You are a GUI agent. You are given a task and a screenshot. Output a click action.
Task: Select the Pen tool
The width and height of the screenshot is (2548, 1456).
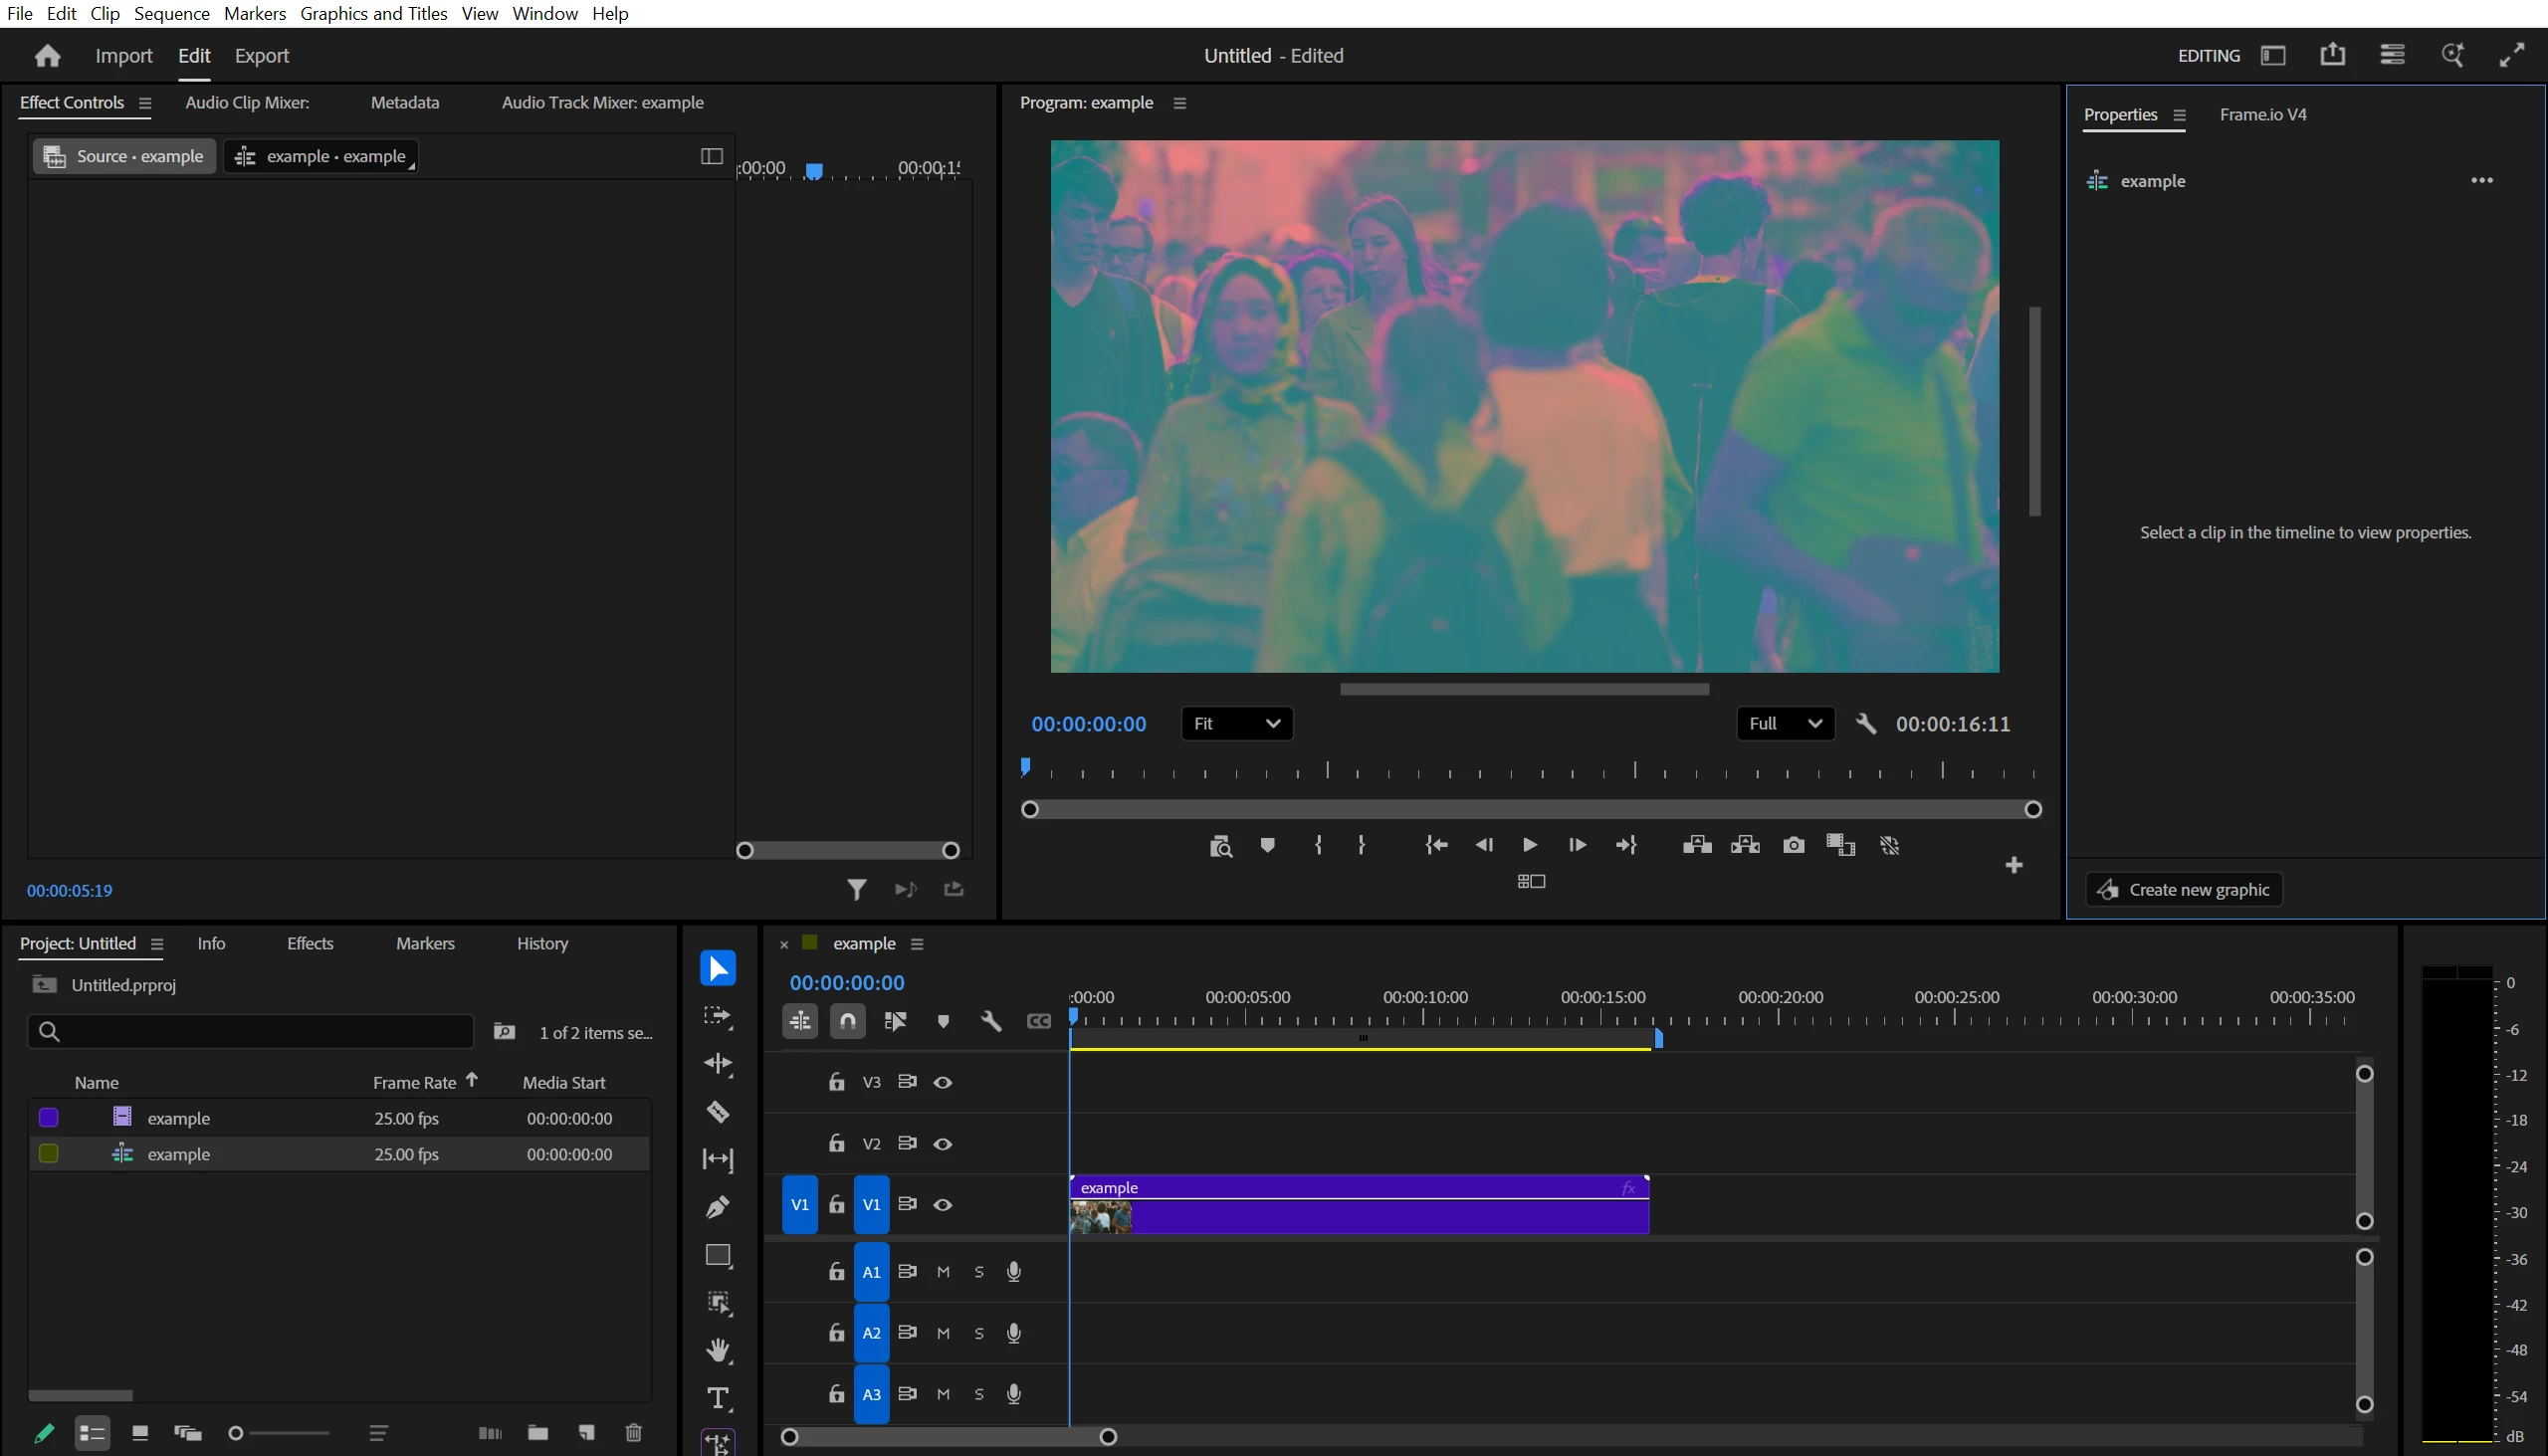click(x=718, y=1207)
